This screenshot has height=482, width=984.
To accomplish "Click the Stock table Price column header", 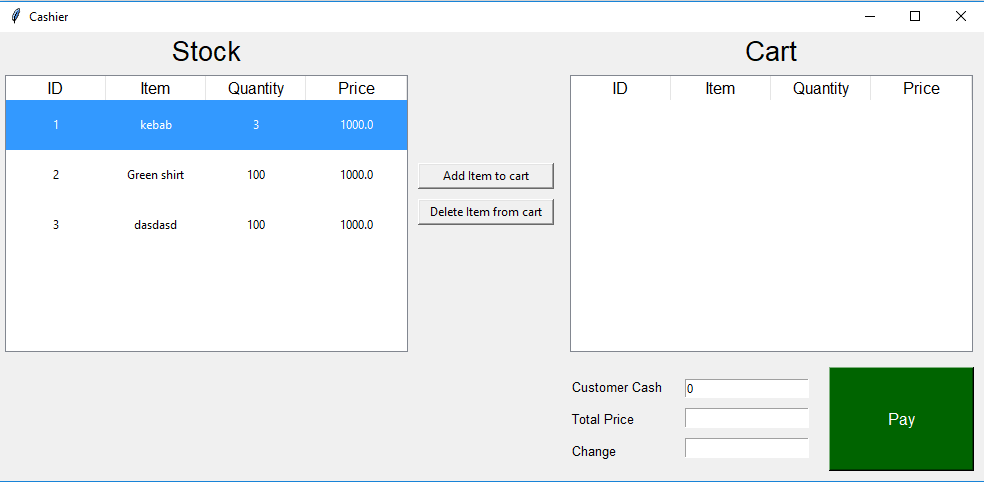I will pyautogui.click(x=356, y=88).
